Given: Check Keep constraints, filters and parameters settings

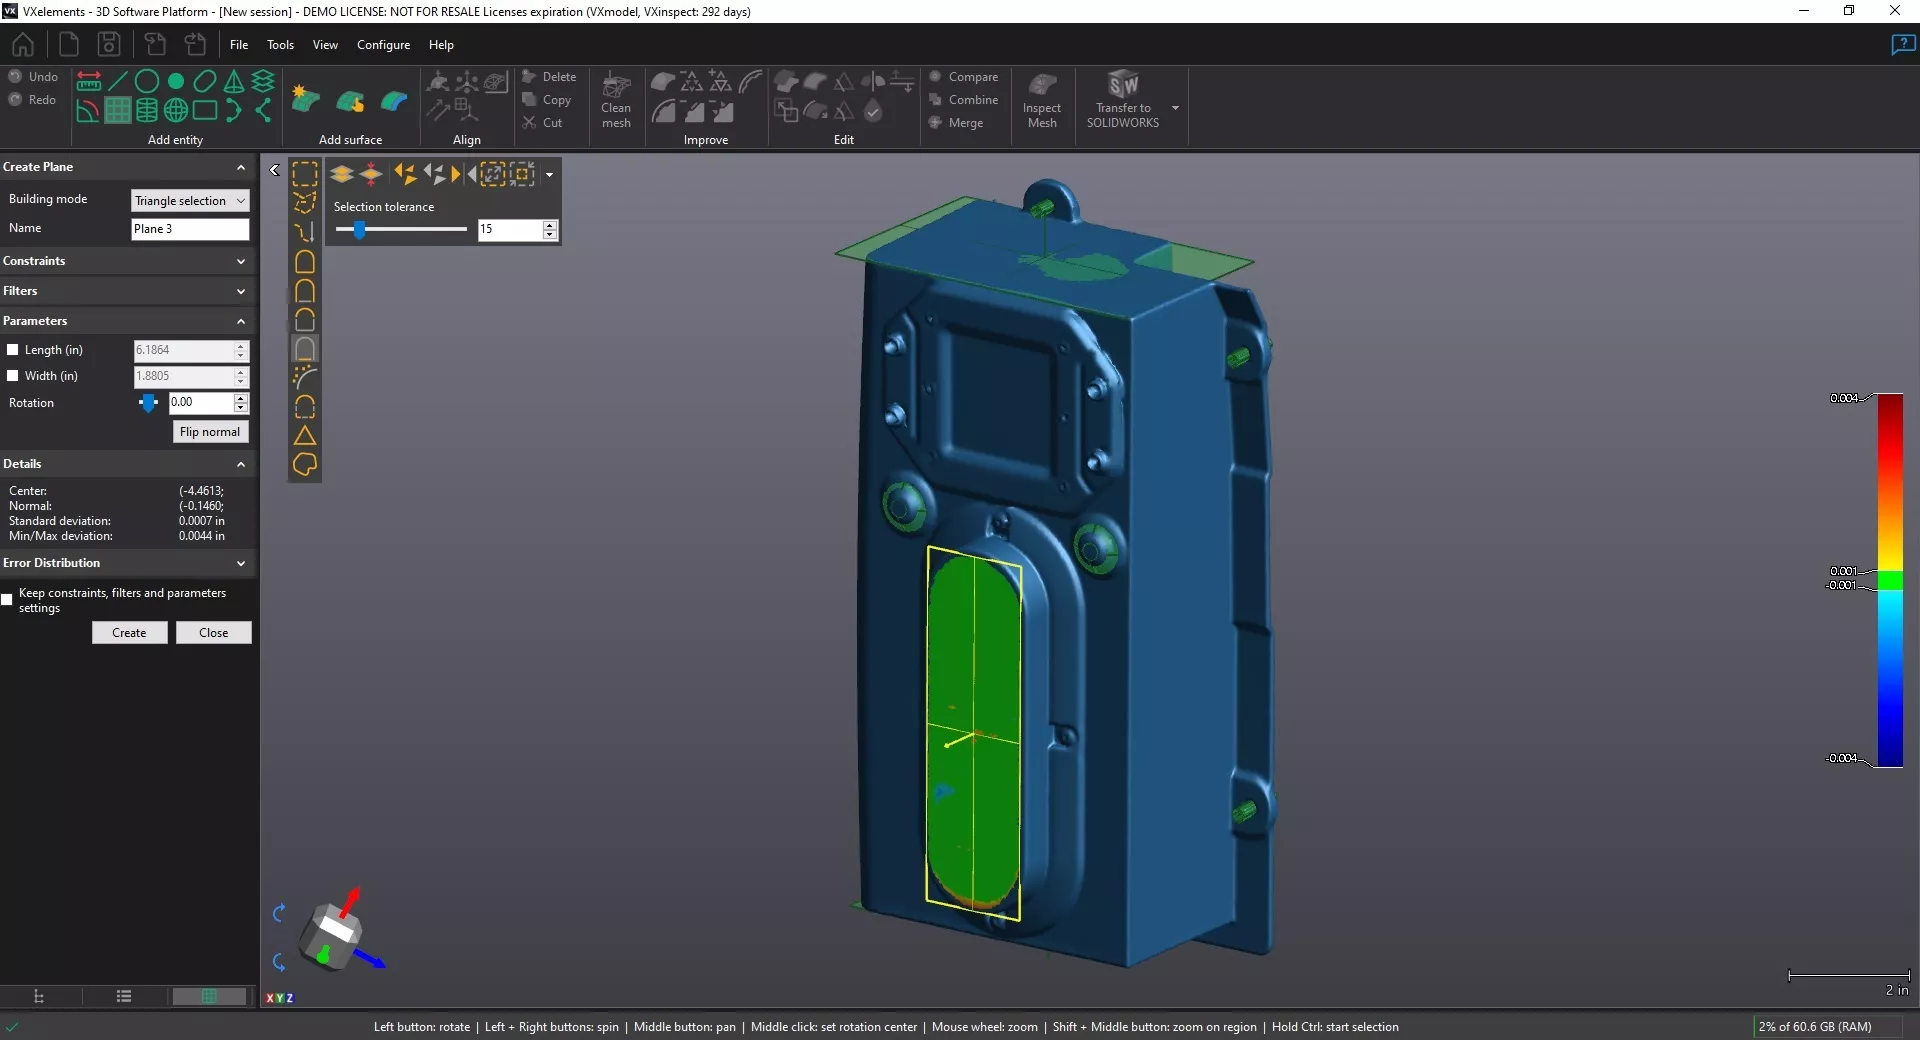Looking at the screenshot, I should click(7, 600).
